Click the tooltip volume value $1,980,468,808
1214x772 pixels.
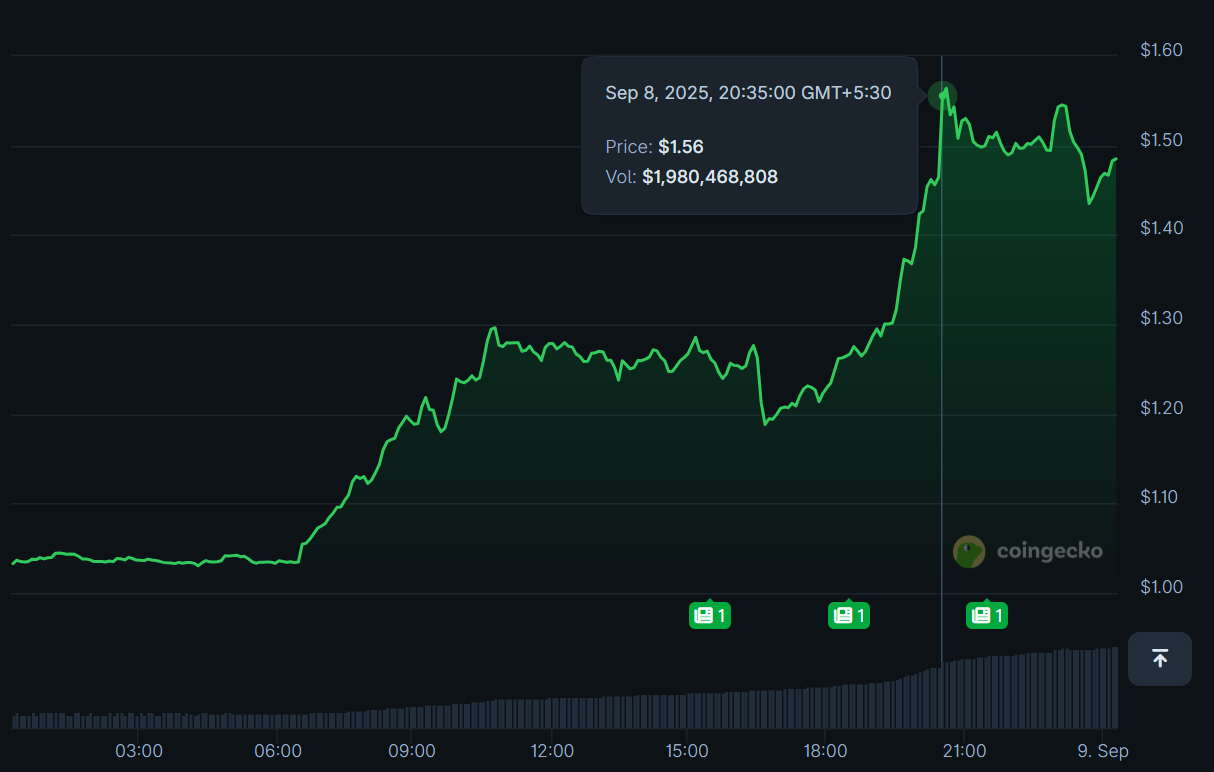pyautogui.click(x=710, y=177)
